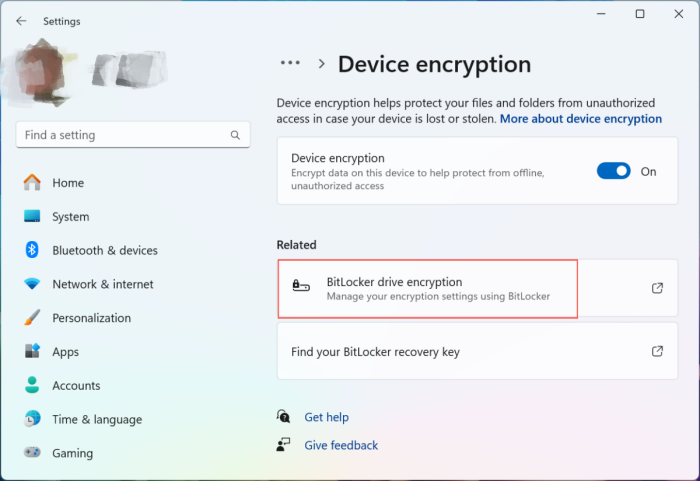Click the breadcrumb chevron before Device encryption

click(x=321, y=64)
